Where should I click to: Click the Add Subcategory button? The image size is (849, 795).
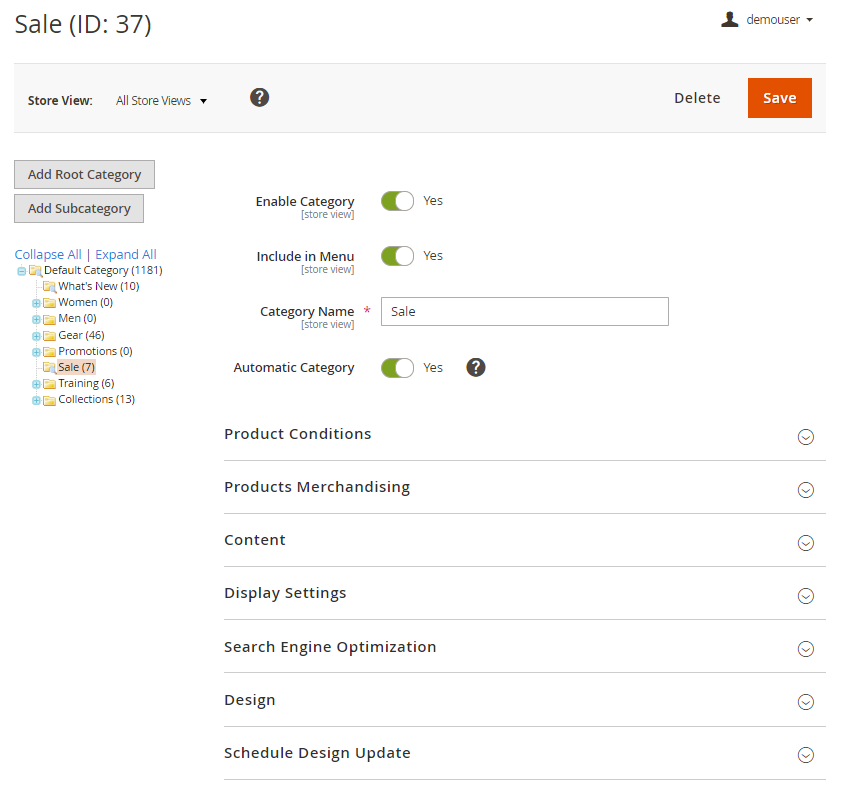tap(79, 208)
